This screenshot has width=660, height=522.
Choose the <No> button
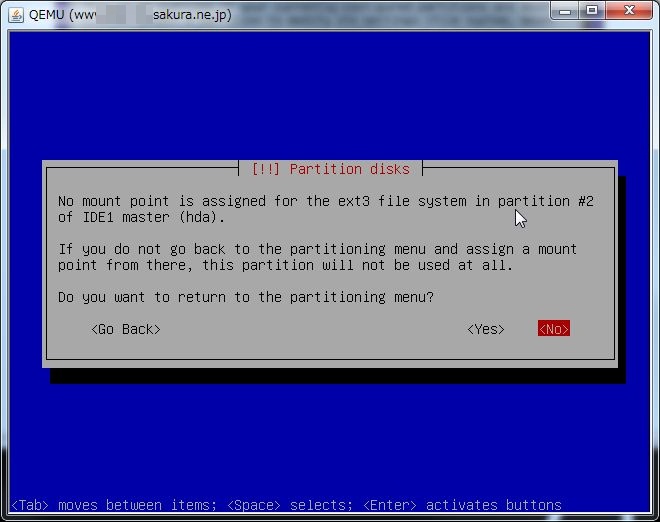(x=554, y=329)
